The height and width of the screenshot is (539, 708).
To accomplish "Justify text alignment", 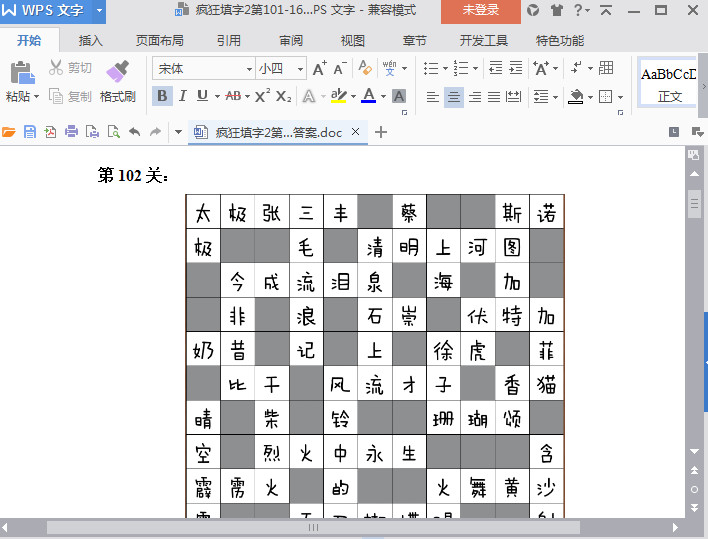I will point(494,96).
